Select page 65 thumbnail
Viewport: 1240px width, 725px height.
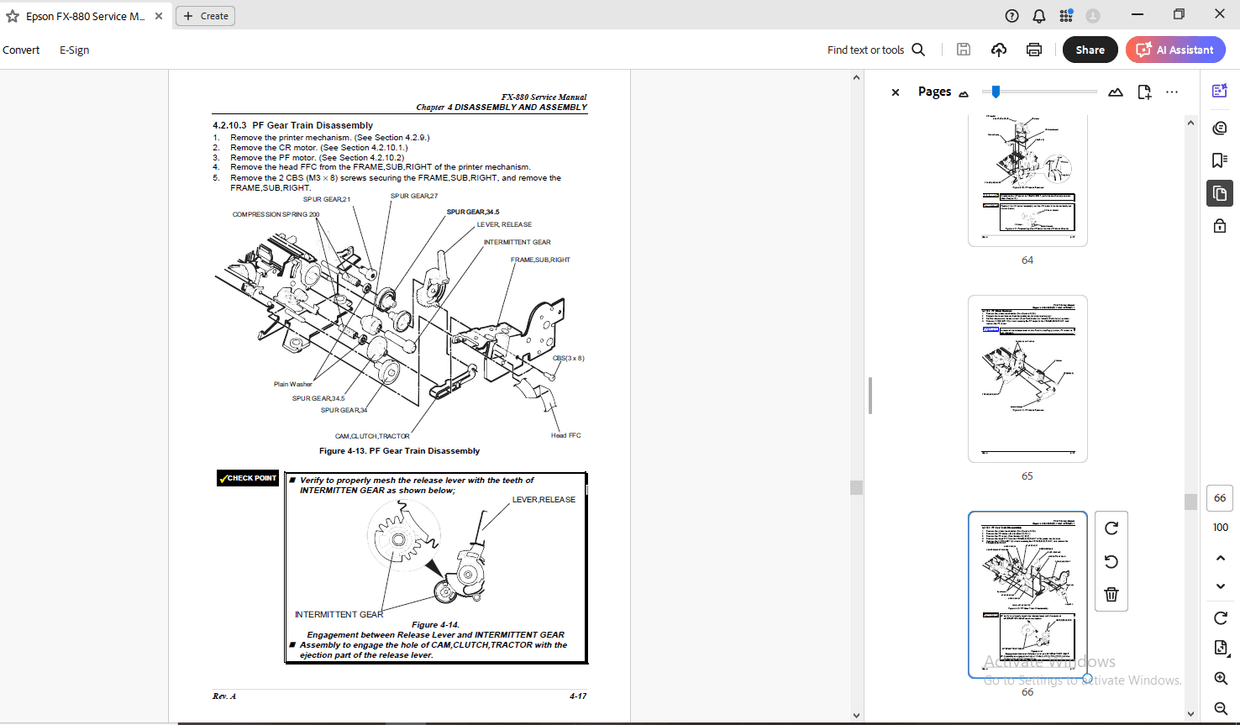coord(1027,379)
